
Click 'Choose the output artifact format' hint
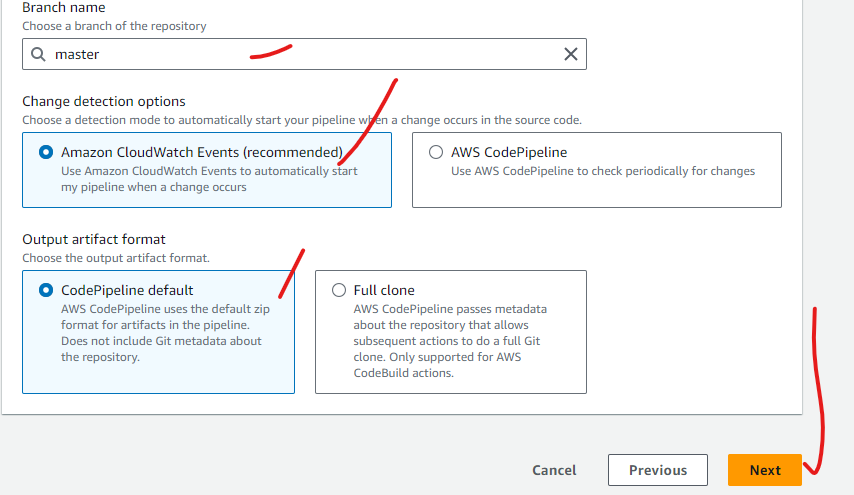coord(116,258)
